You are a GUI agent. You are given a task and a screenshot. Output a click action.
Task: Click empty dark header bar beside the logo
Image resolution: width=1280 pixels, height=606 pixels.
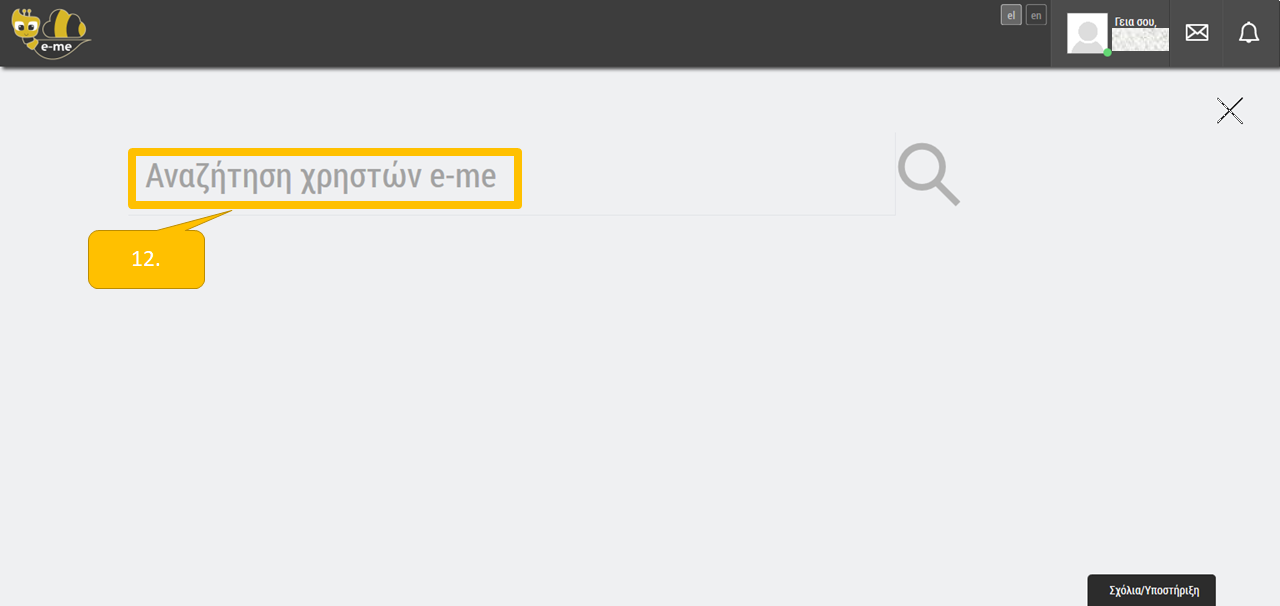click(x=500, y=33)
